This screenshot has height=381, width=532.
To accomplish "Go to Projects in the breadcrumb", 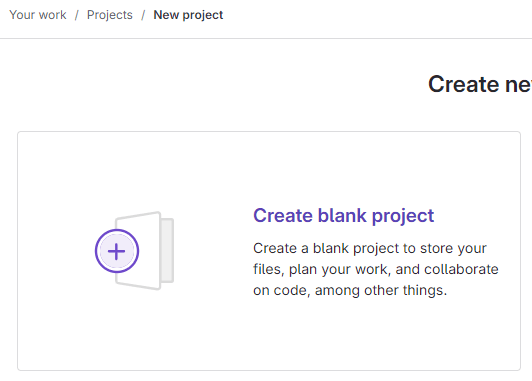I will (110, 15).
